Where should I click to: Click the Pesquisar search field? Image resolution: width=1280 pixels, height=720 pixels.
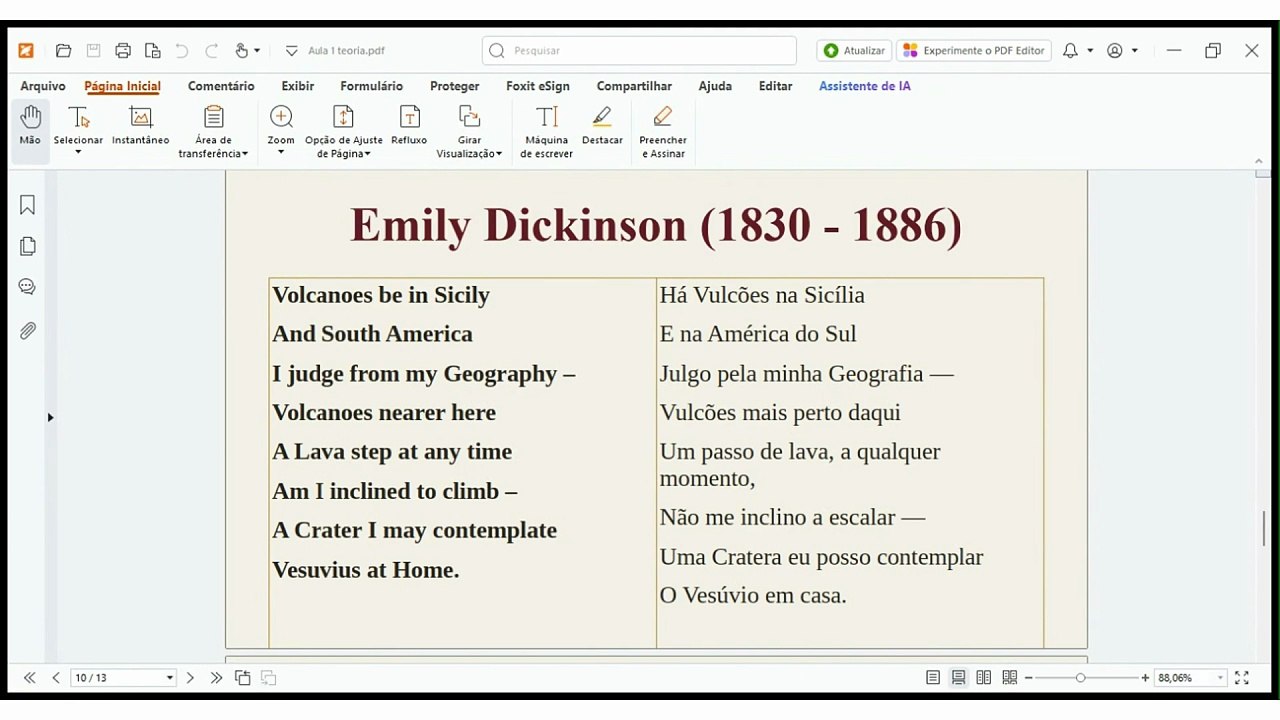639,51
